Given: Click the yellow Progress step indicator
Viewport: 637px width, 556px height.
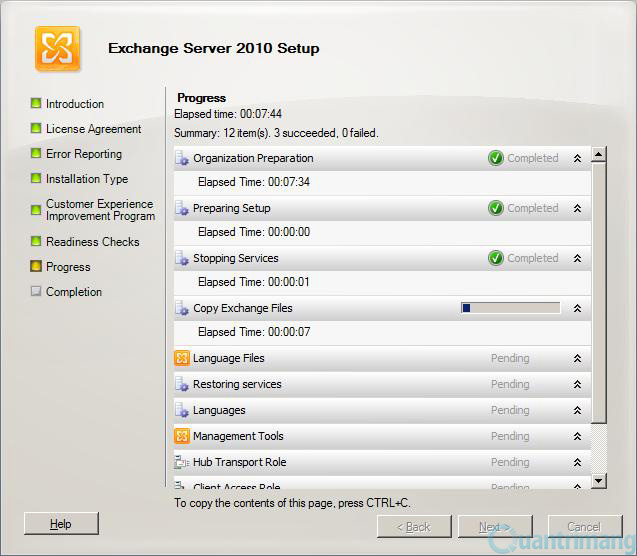Looking at the screenshot, I should click(x=36, y=266).
